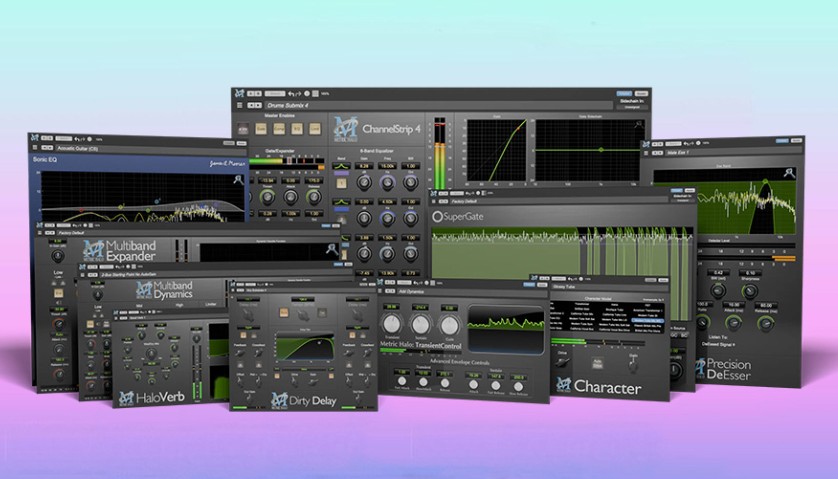This screenshot has height=479, width=838.
Task: Click EQ band 2 frequency value 4.50k
Action: [387, 202]
